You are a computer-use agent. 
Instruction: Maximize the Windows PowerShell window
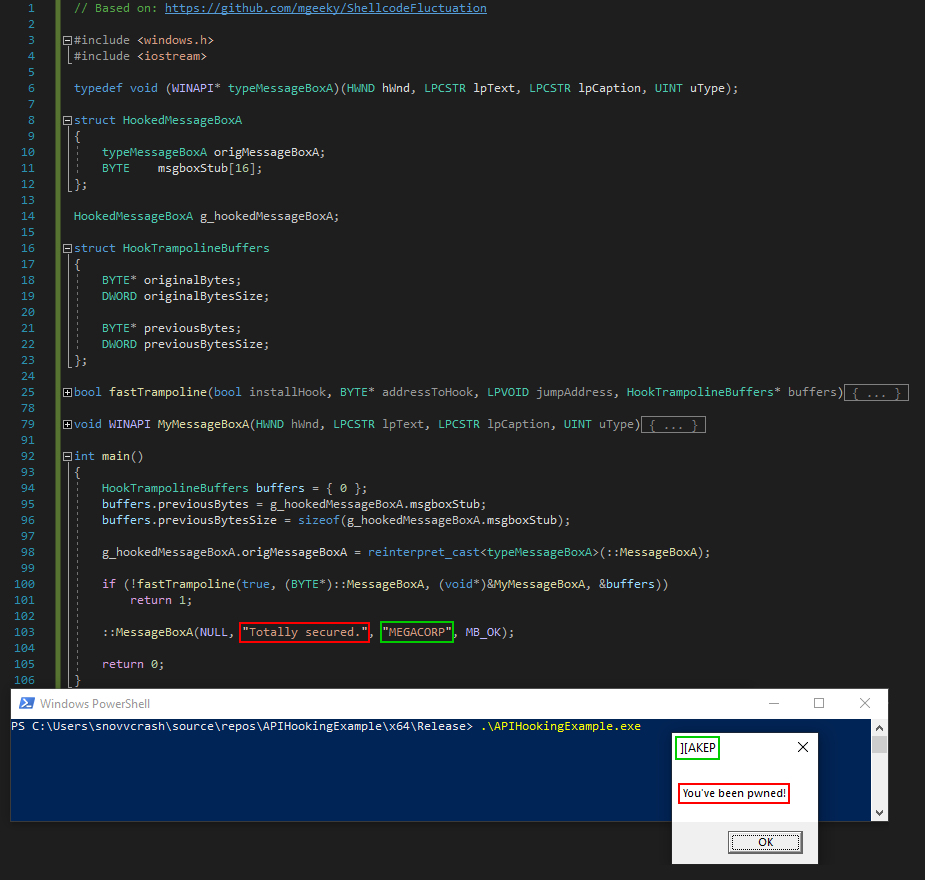pyautogui.click(x=819, y=704)
